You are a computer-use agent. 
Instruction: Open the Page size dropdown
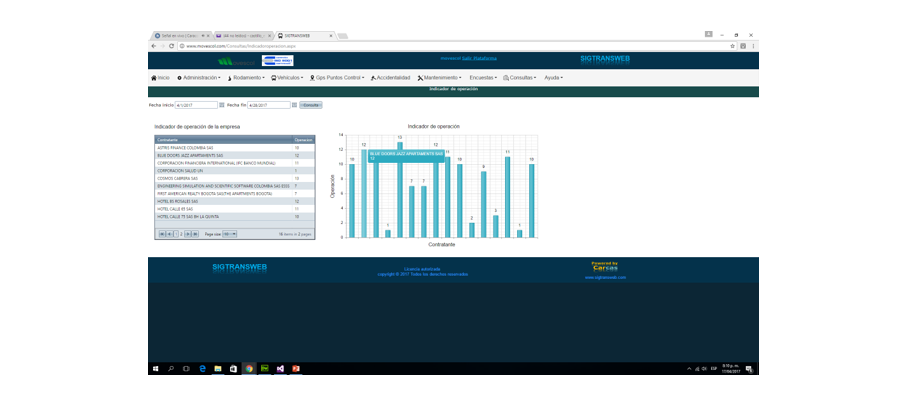point(230,234)
